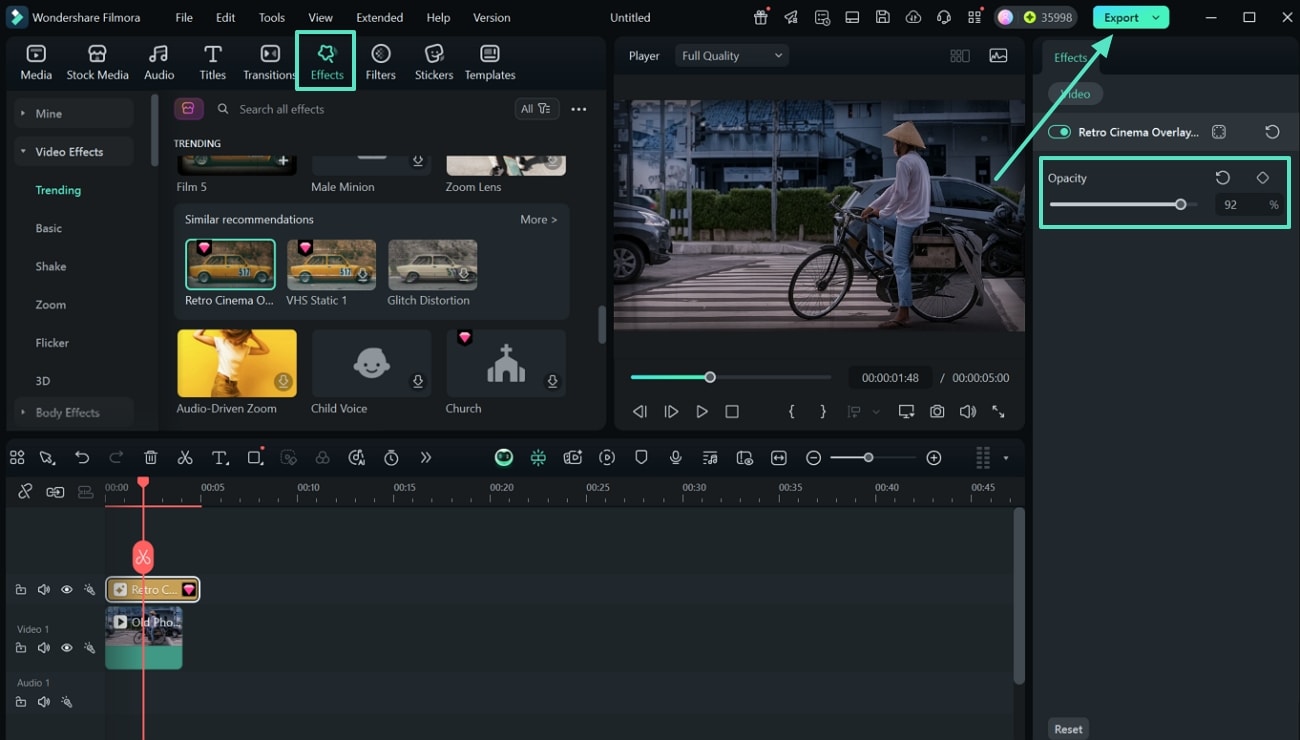Switch to the Filters tab
This screenshot has height=740, width=1300.
pyautogui.click(x=380, y=62)
